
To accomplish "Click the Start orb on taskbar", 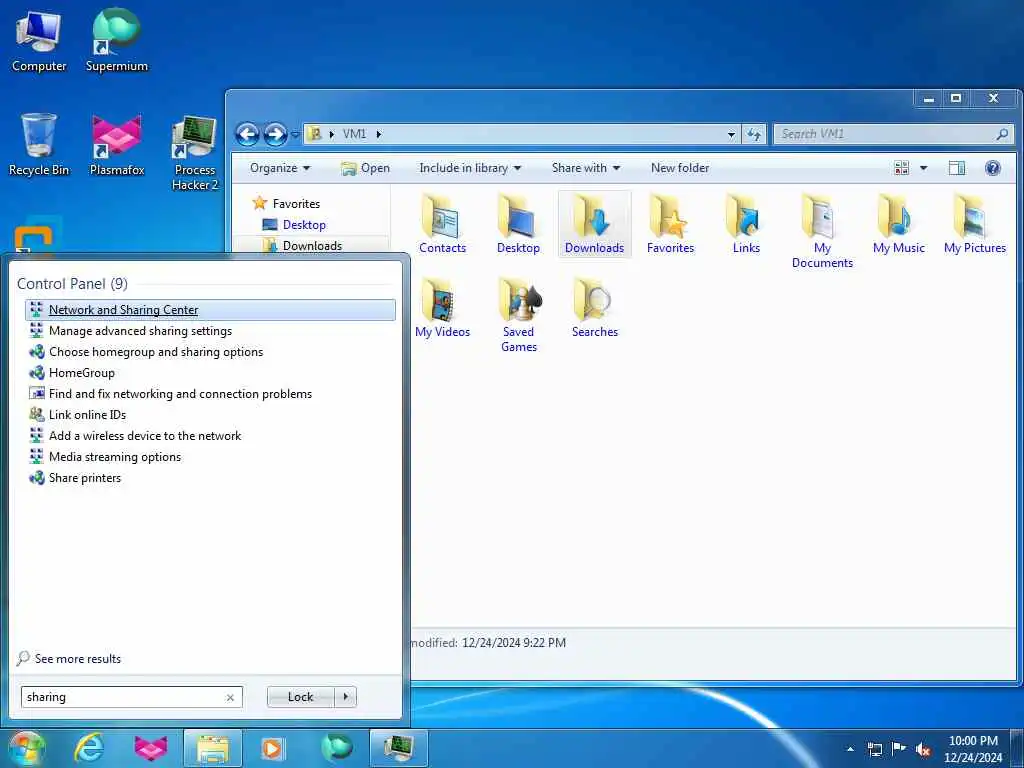I will [x=26, y=748].
